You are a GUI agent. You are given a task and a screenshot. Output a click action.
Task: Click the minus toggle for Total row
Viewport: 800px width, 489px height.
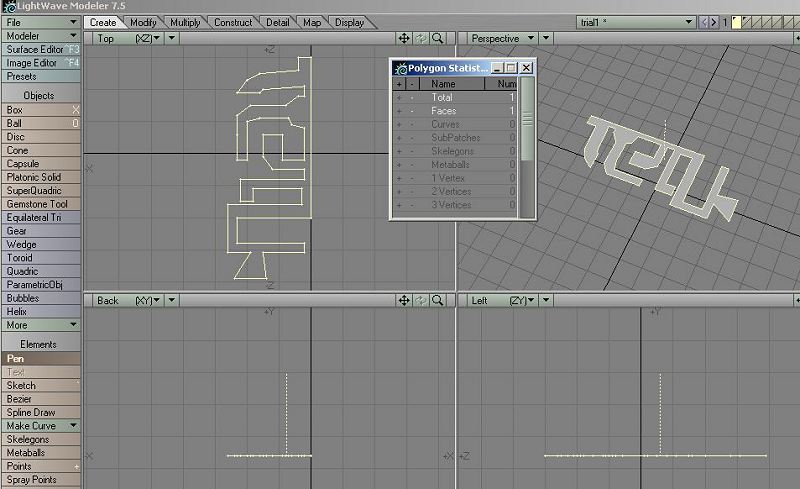411,98
